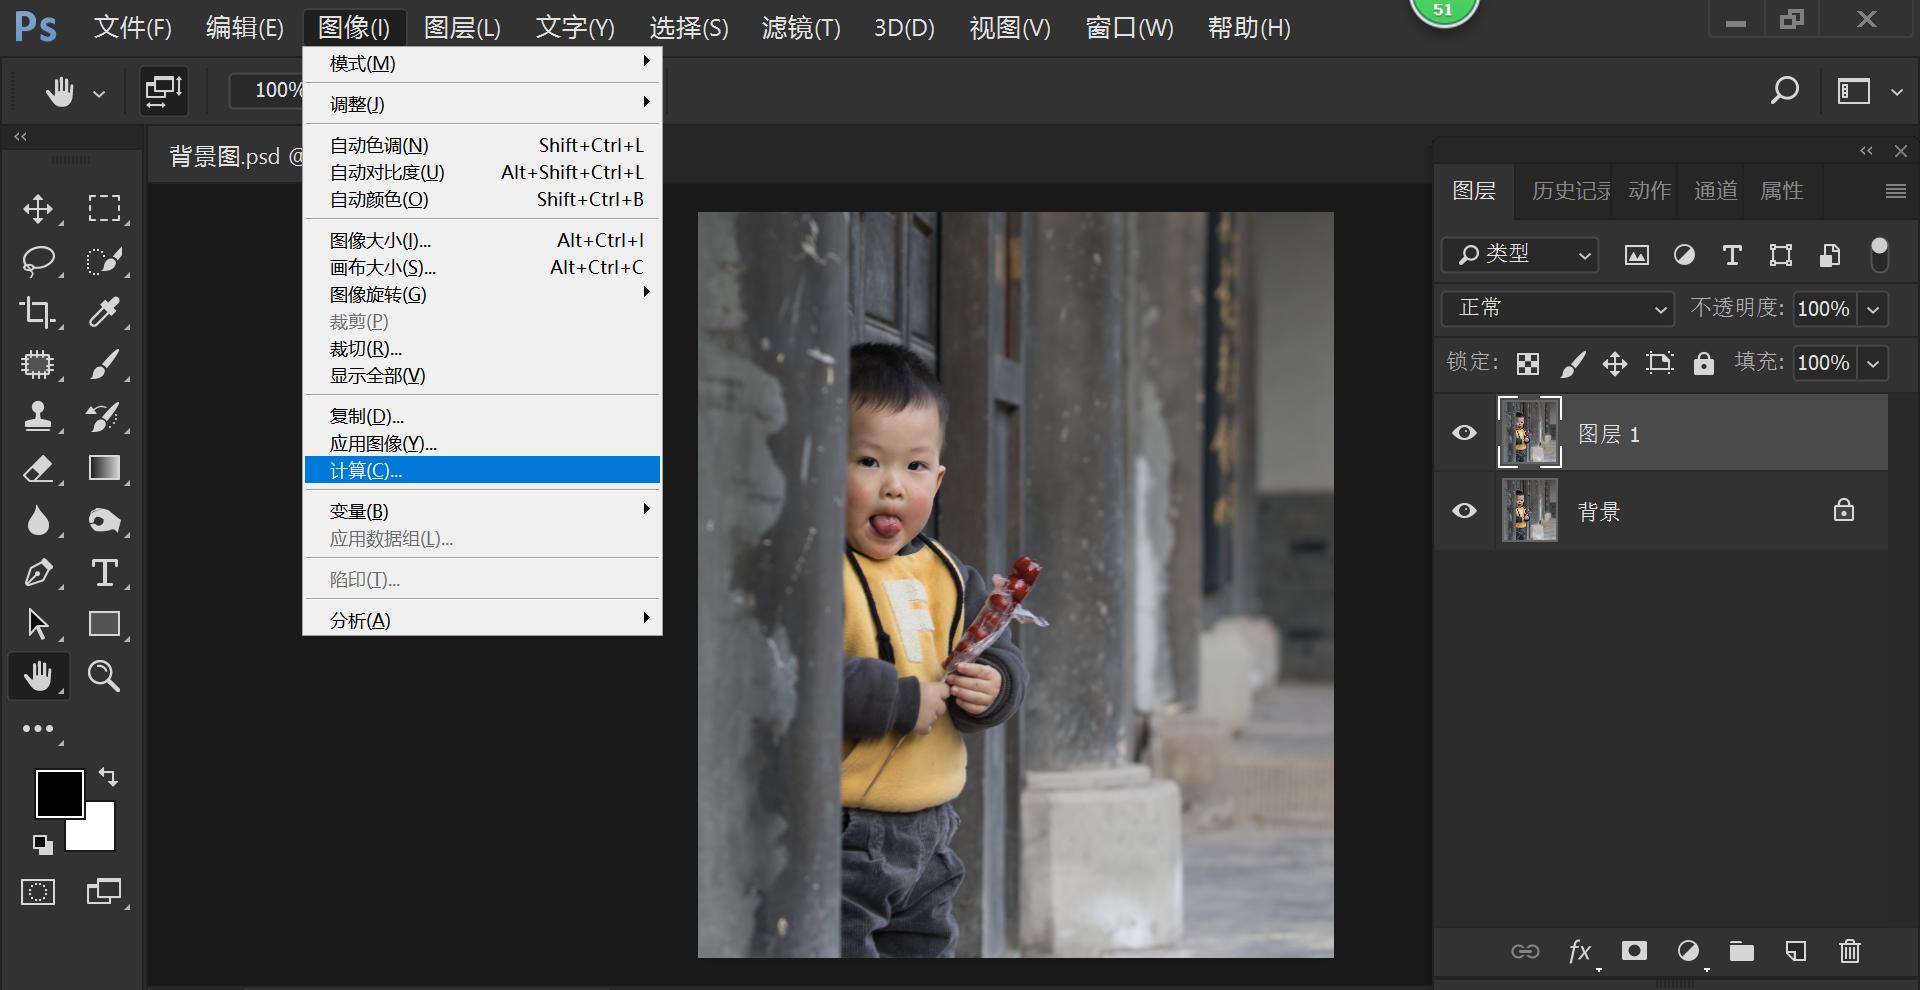Click the add layer mask icon

(1634, 951)
